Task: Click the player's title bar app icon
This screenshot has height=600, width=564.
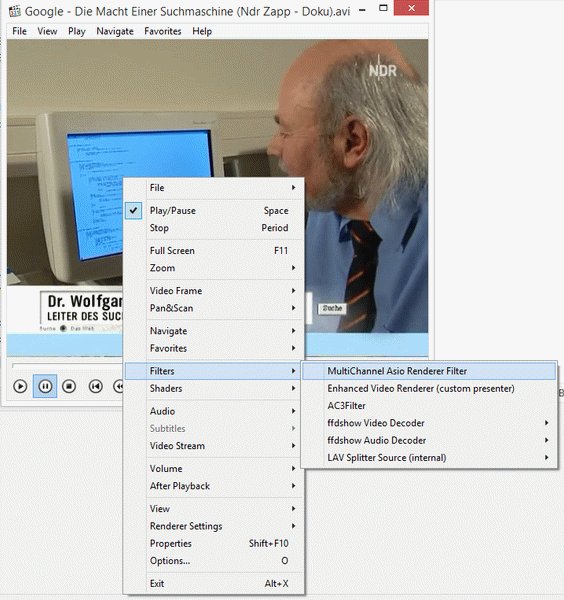Action: (x=15, y=11)
